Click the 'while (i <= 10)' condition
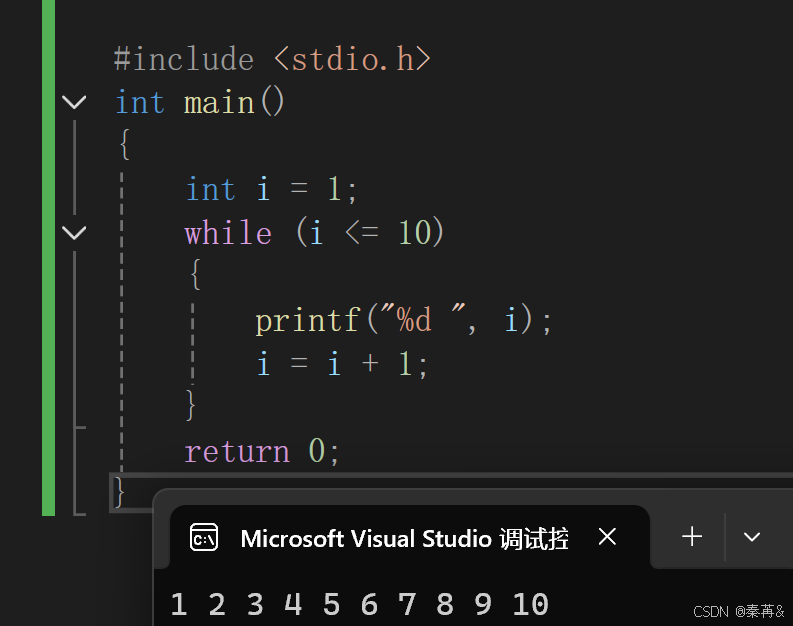 (314, 233)
